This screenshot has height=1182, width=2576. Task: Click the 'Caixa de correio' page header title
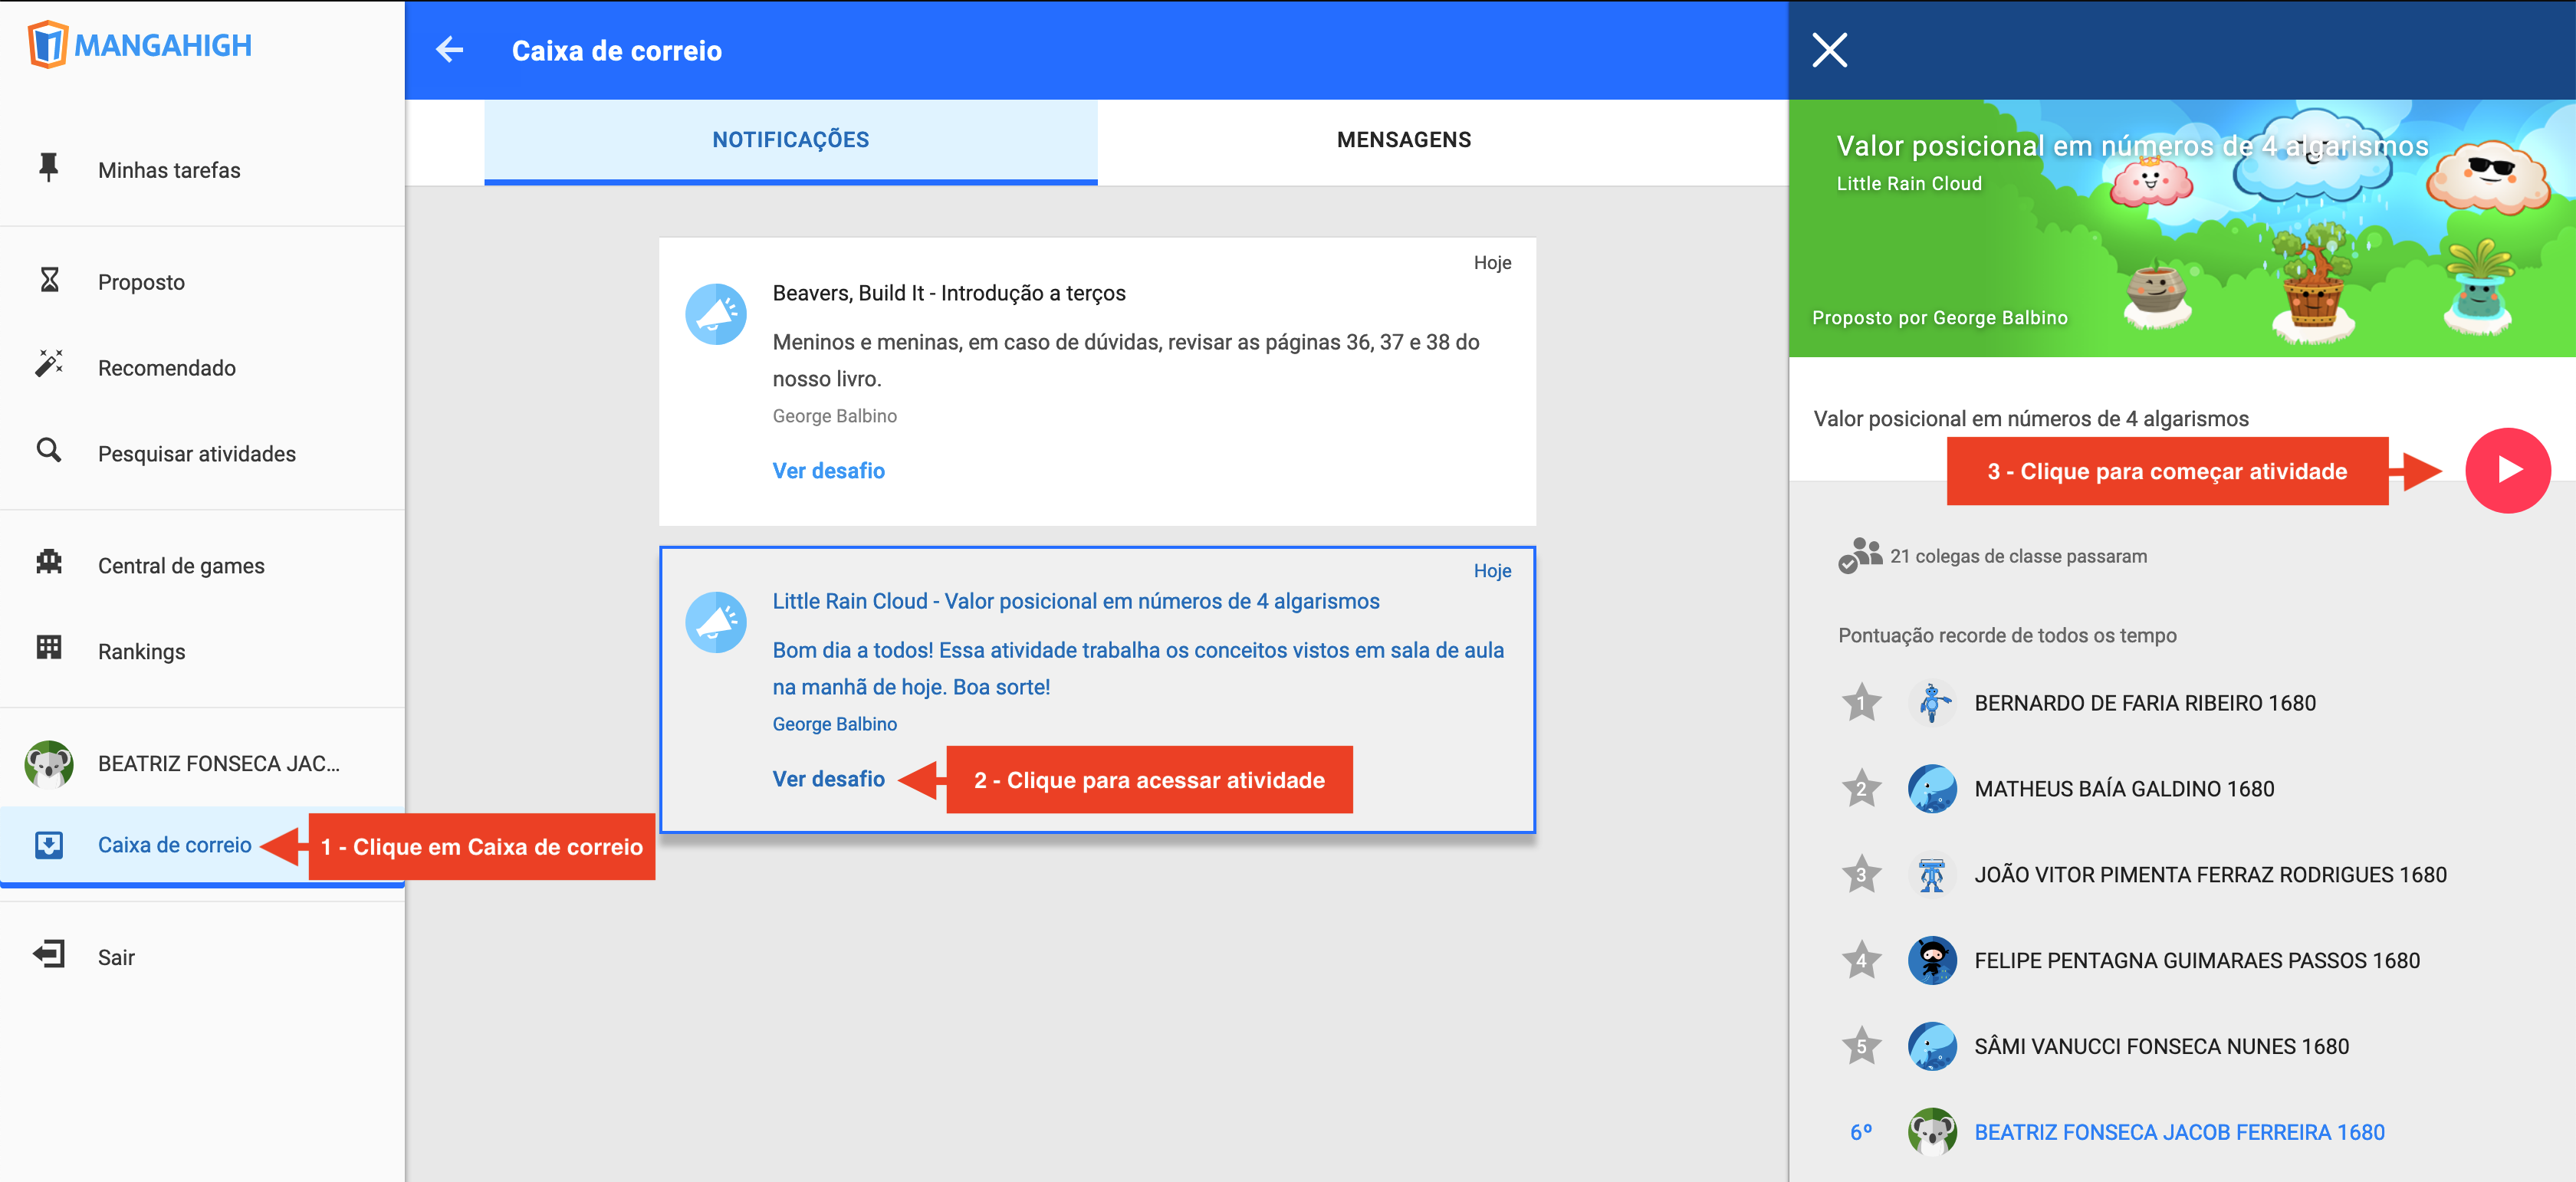(616, 50)
